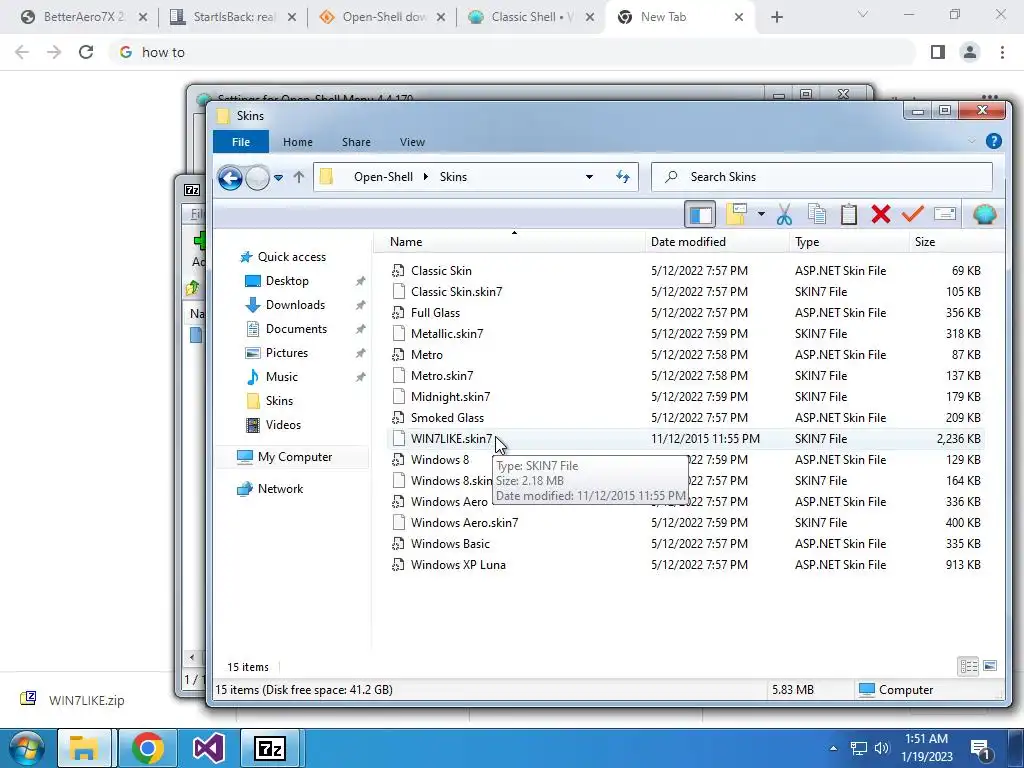Click the orange checkmark Properties icon
Image resolution: width=1024 pixels, height=768 pixels.
coord(912,214)
